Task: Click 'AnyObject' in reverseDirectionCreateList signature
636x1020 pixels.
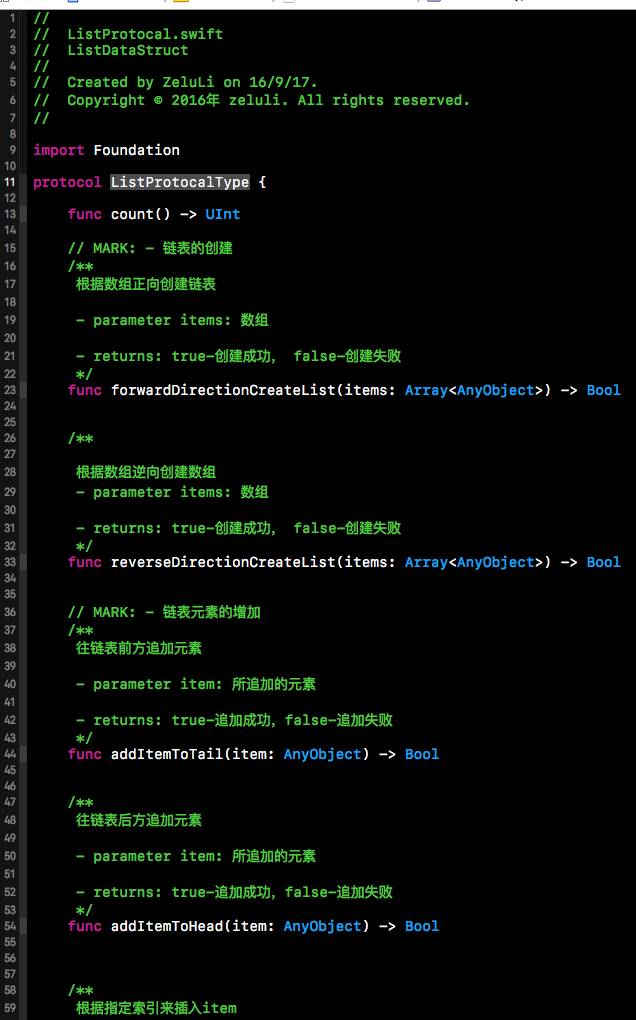Action: 496,562
